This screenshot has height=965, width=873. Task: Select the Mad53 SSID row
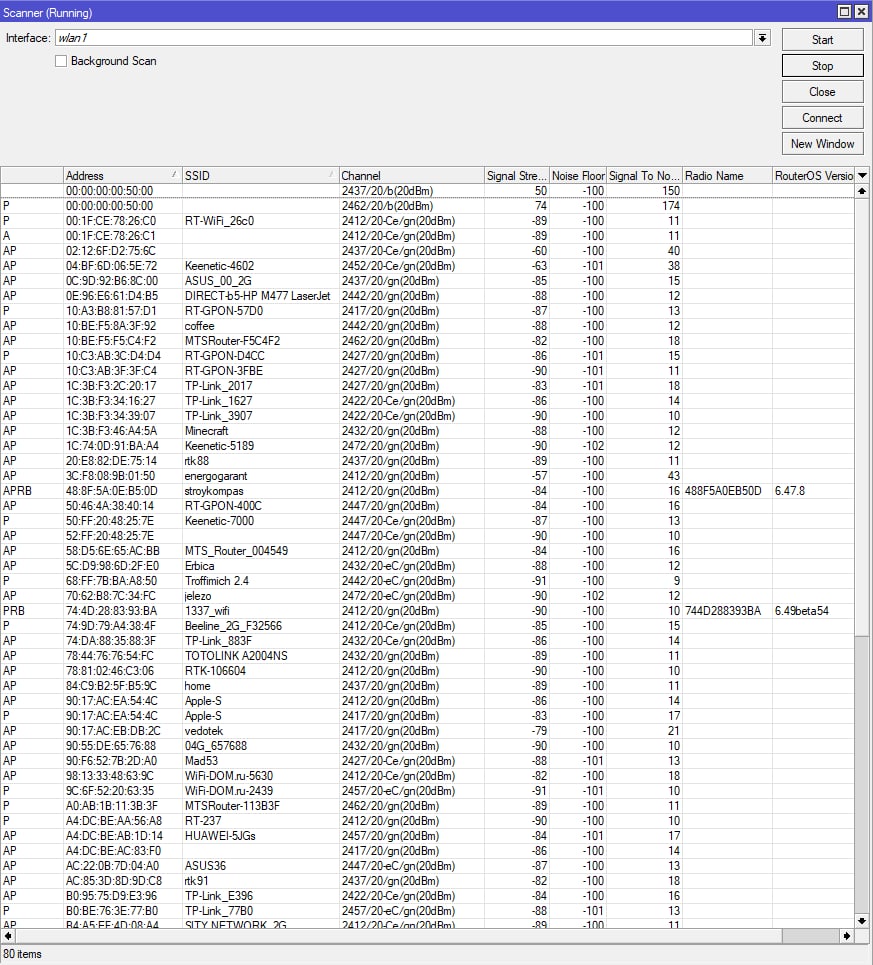427,761
